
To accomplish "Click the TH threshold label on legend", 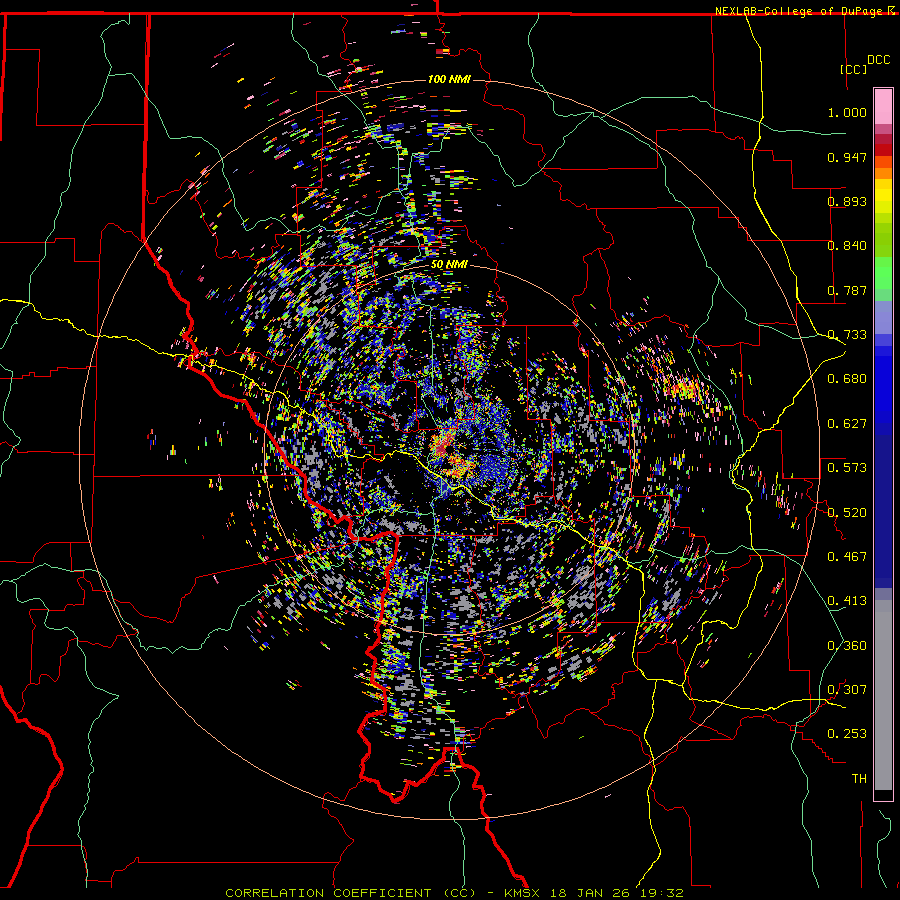I will 859,779.
